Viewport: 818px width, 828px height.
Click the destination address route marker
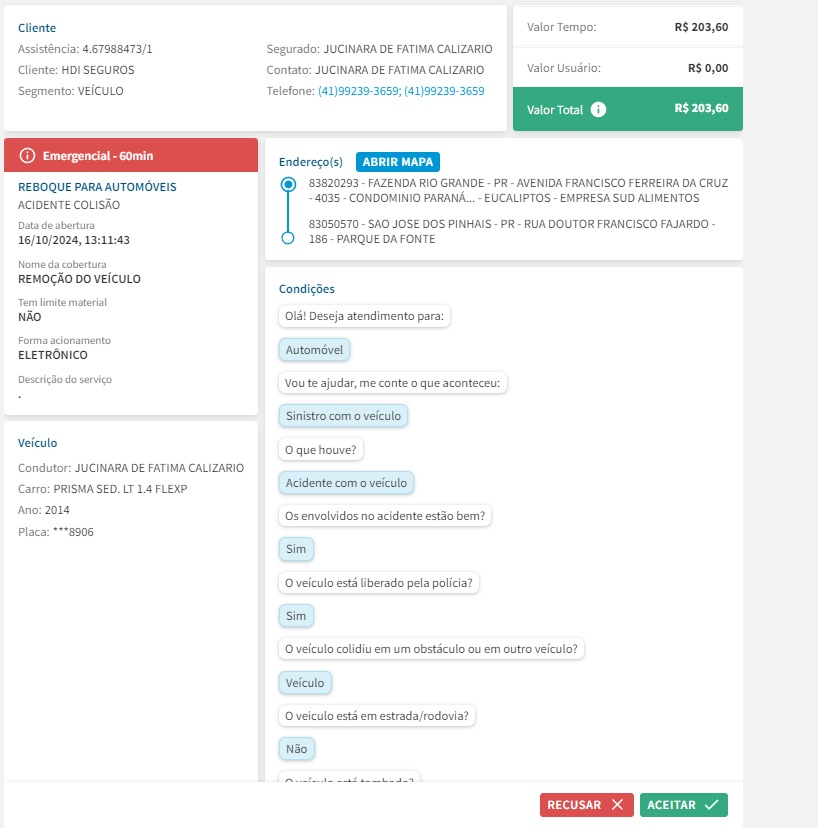tap(288, 238)
